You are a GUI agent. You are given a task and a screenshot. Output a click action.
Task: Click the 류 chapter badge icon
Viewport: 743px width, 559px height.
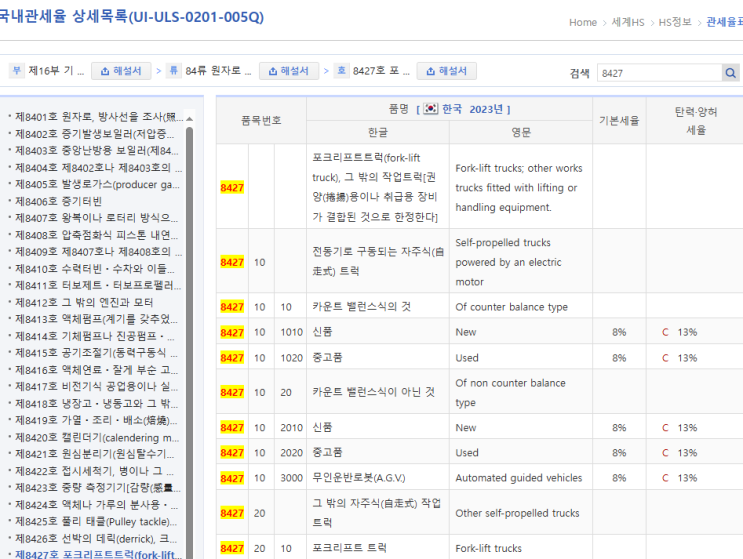pos(174,71)
